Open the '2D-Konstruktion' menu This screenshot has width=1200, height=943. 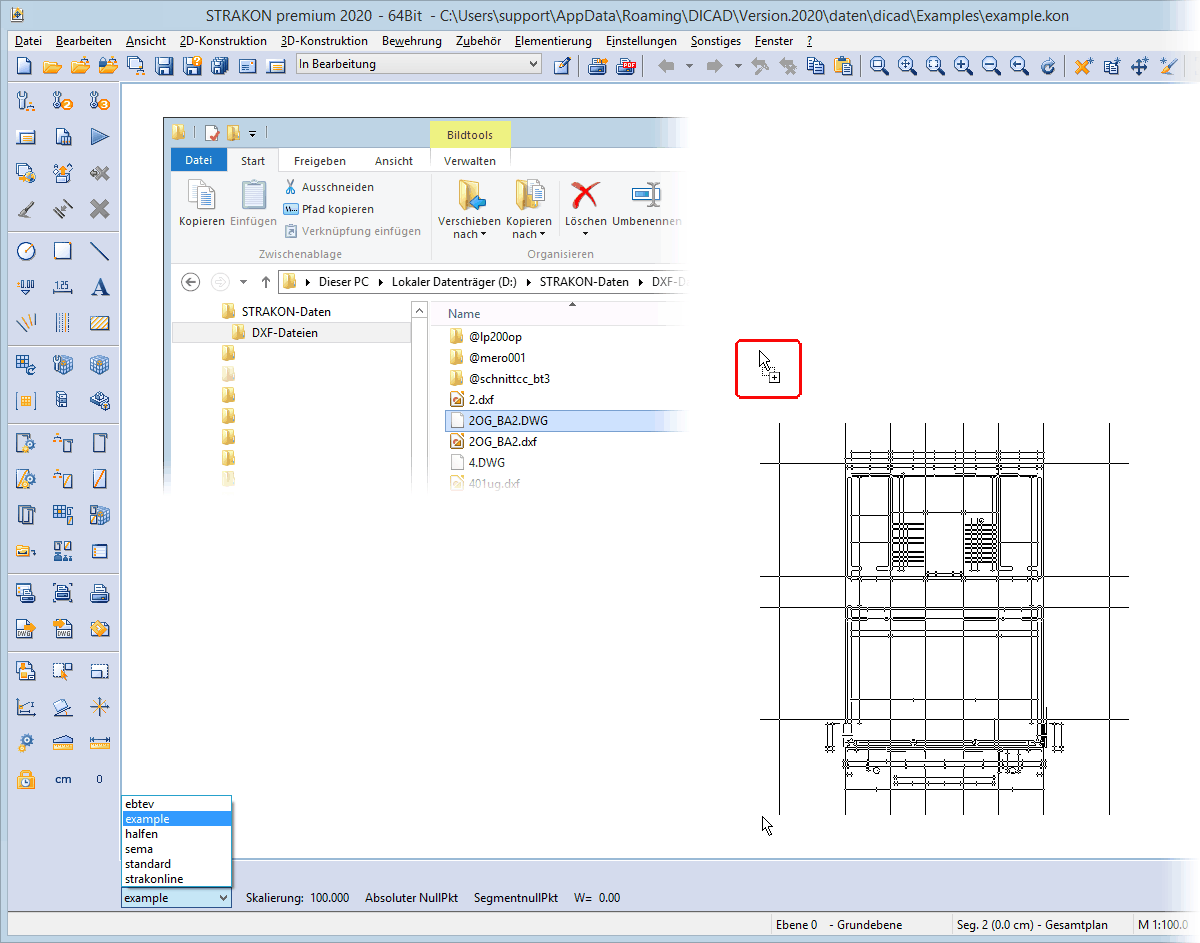pos(223,41)
